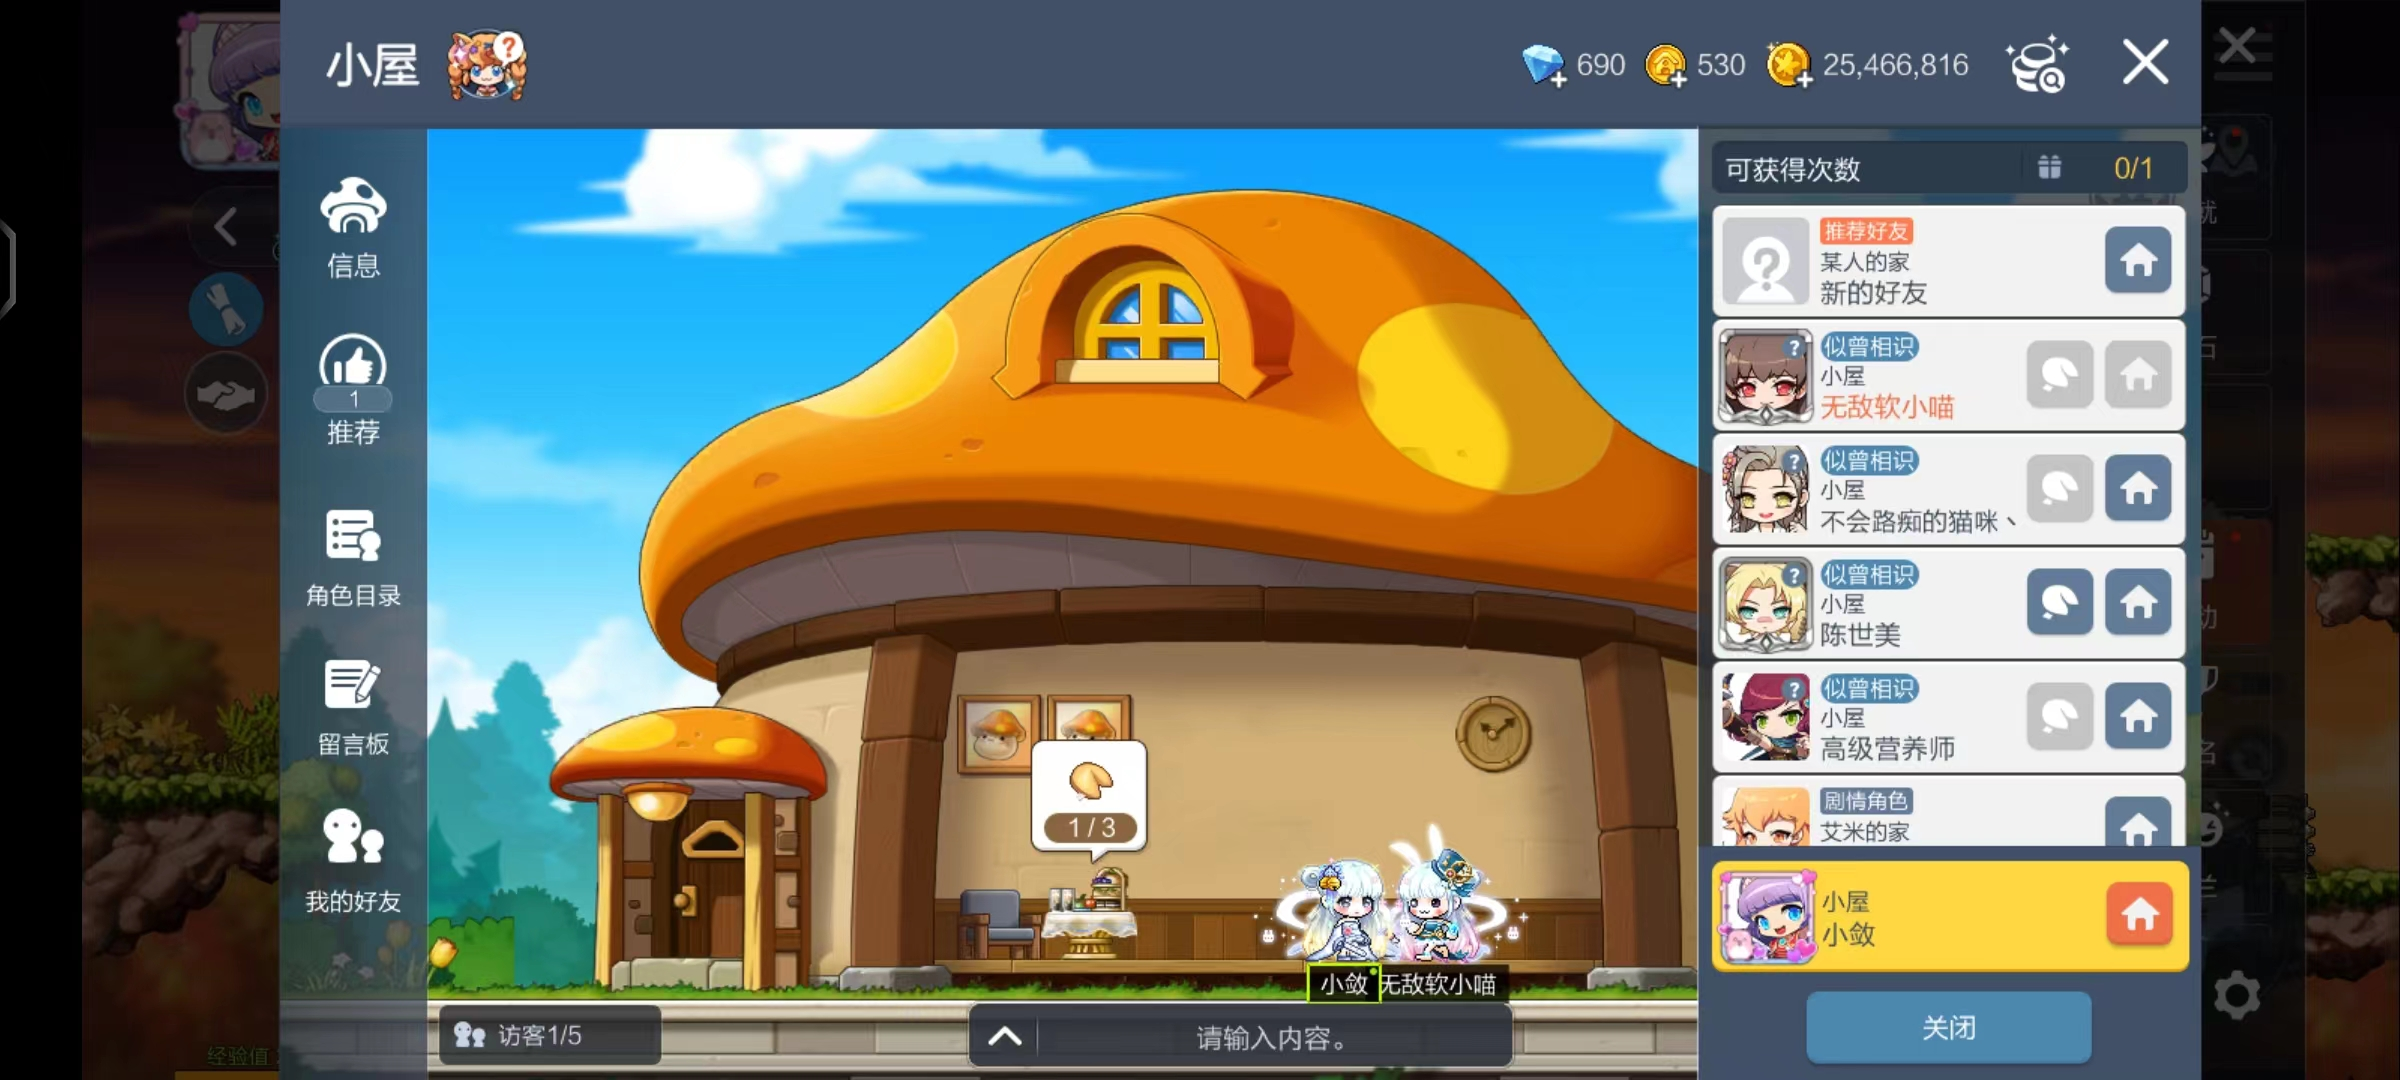Select 小敛 own house orange home button
This screenshot has width=2400, height=1080.
[x=2138, y=914]
